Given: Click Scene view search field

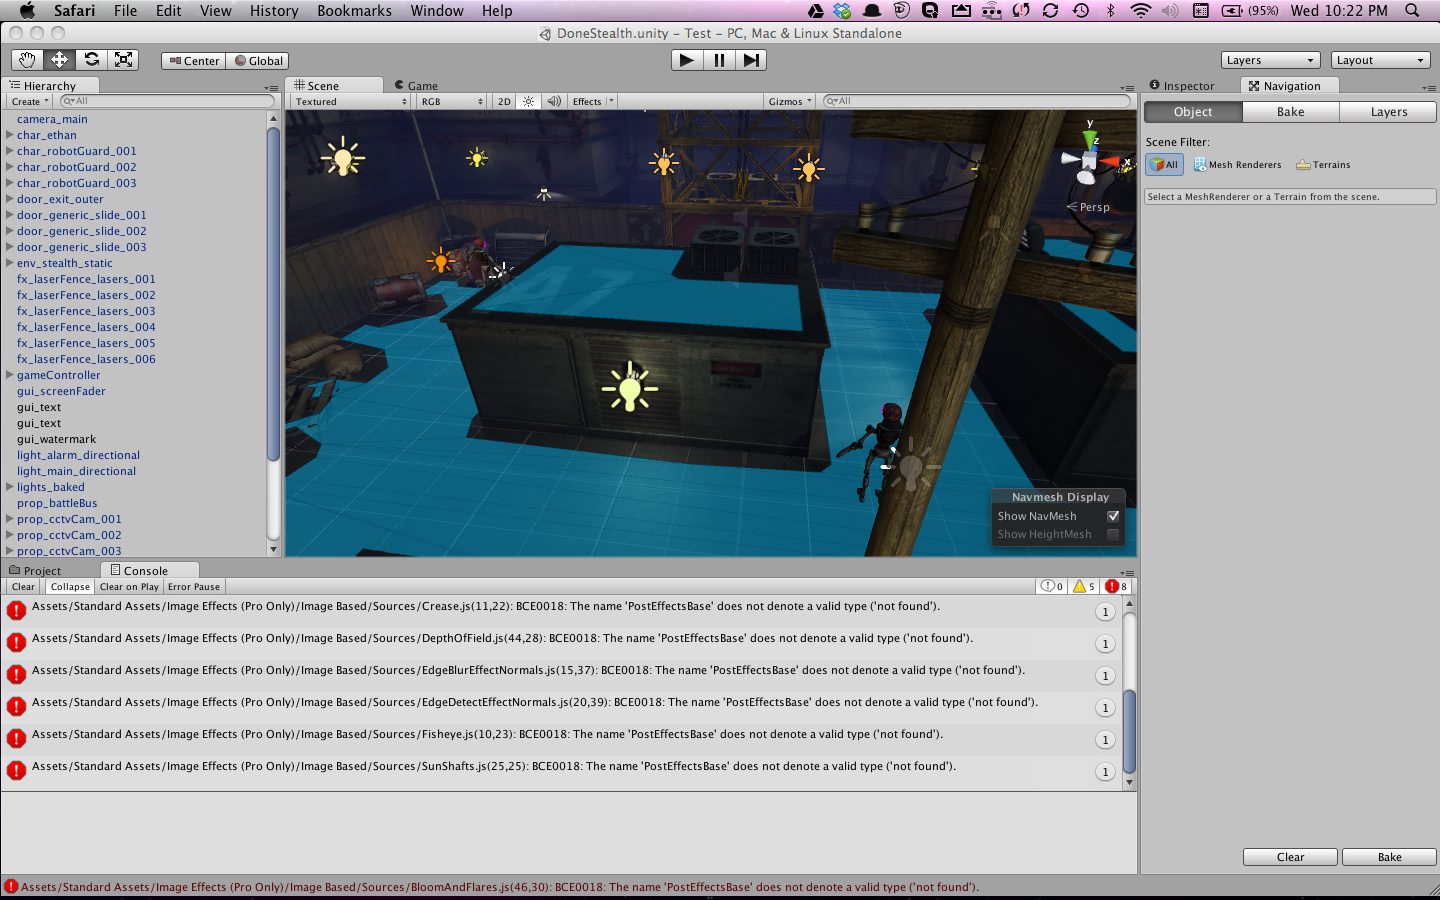Looking at the screenshot, I should (976, 101).
